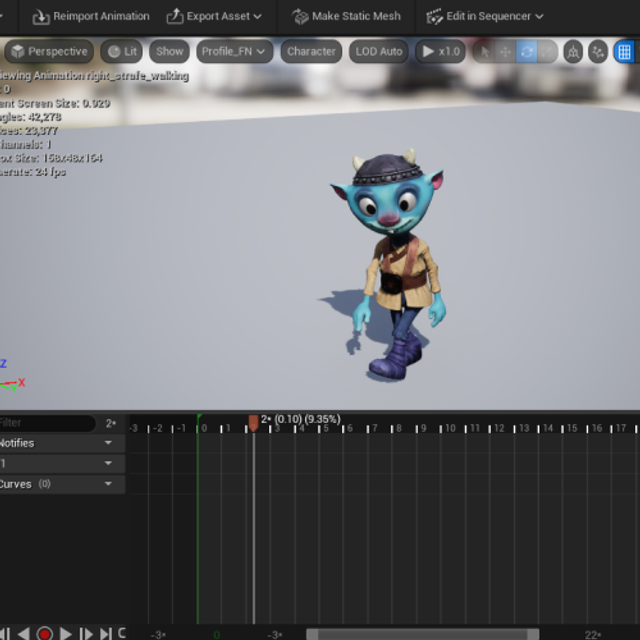Click frame 10 on the timeline ruler
Screen dimensions: 640x640
pyautogui.click(x=450, y=428)
